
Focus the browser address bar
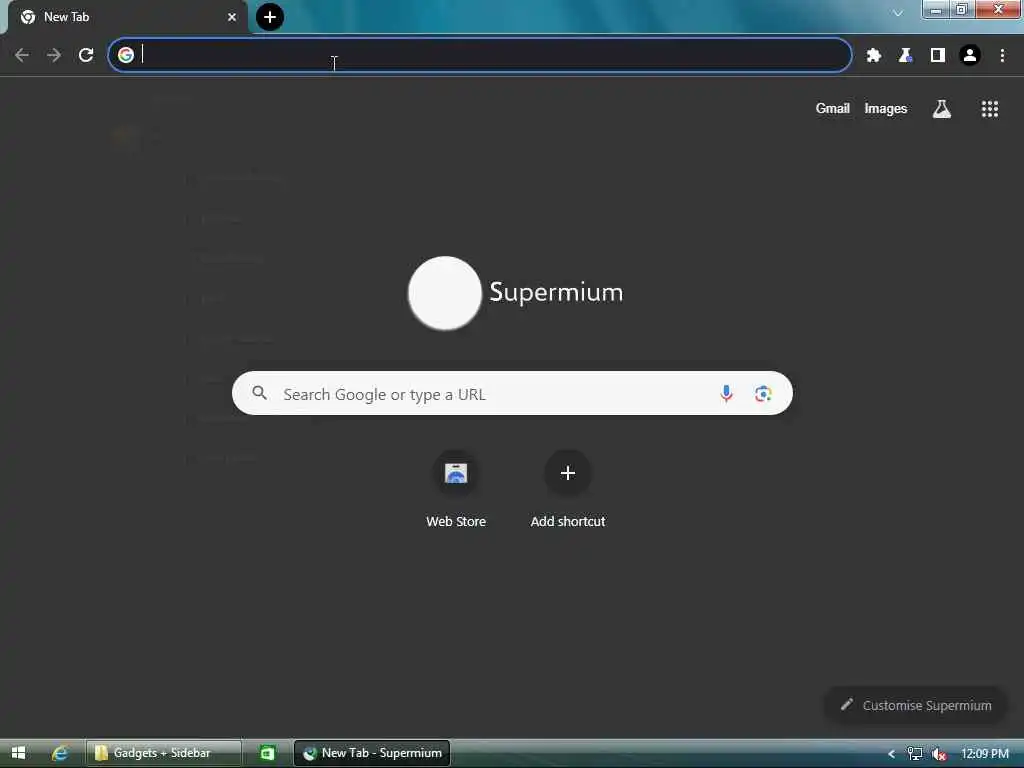tap(480, 55)
